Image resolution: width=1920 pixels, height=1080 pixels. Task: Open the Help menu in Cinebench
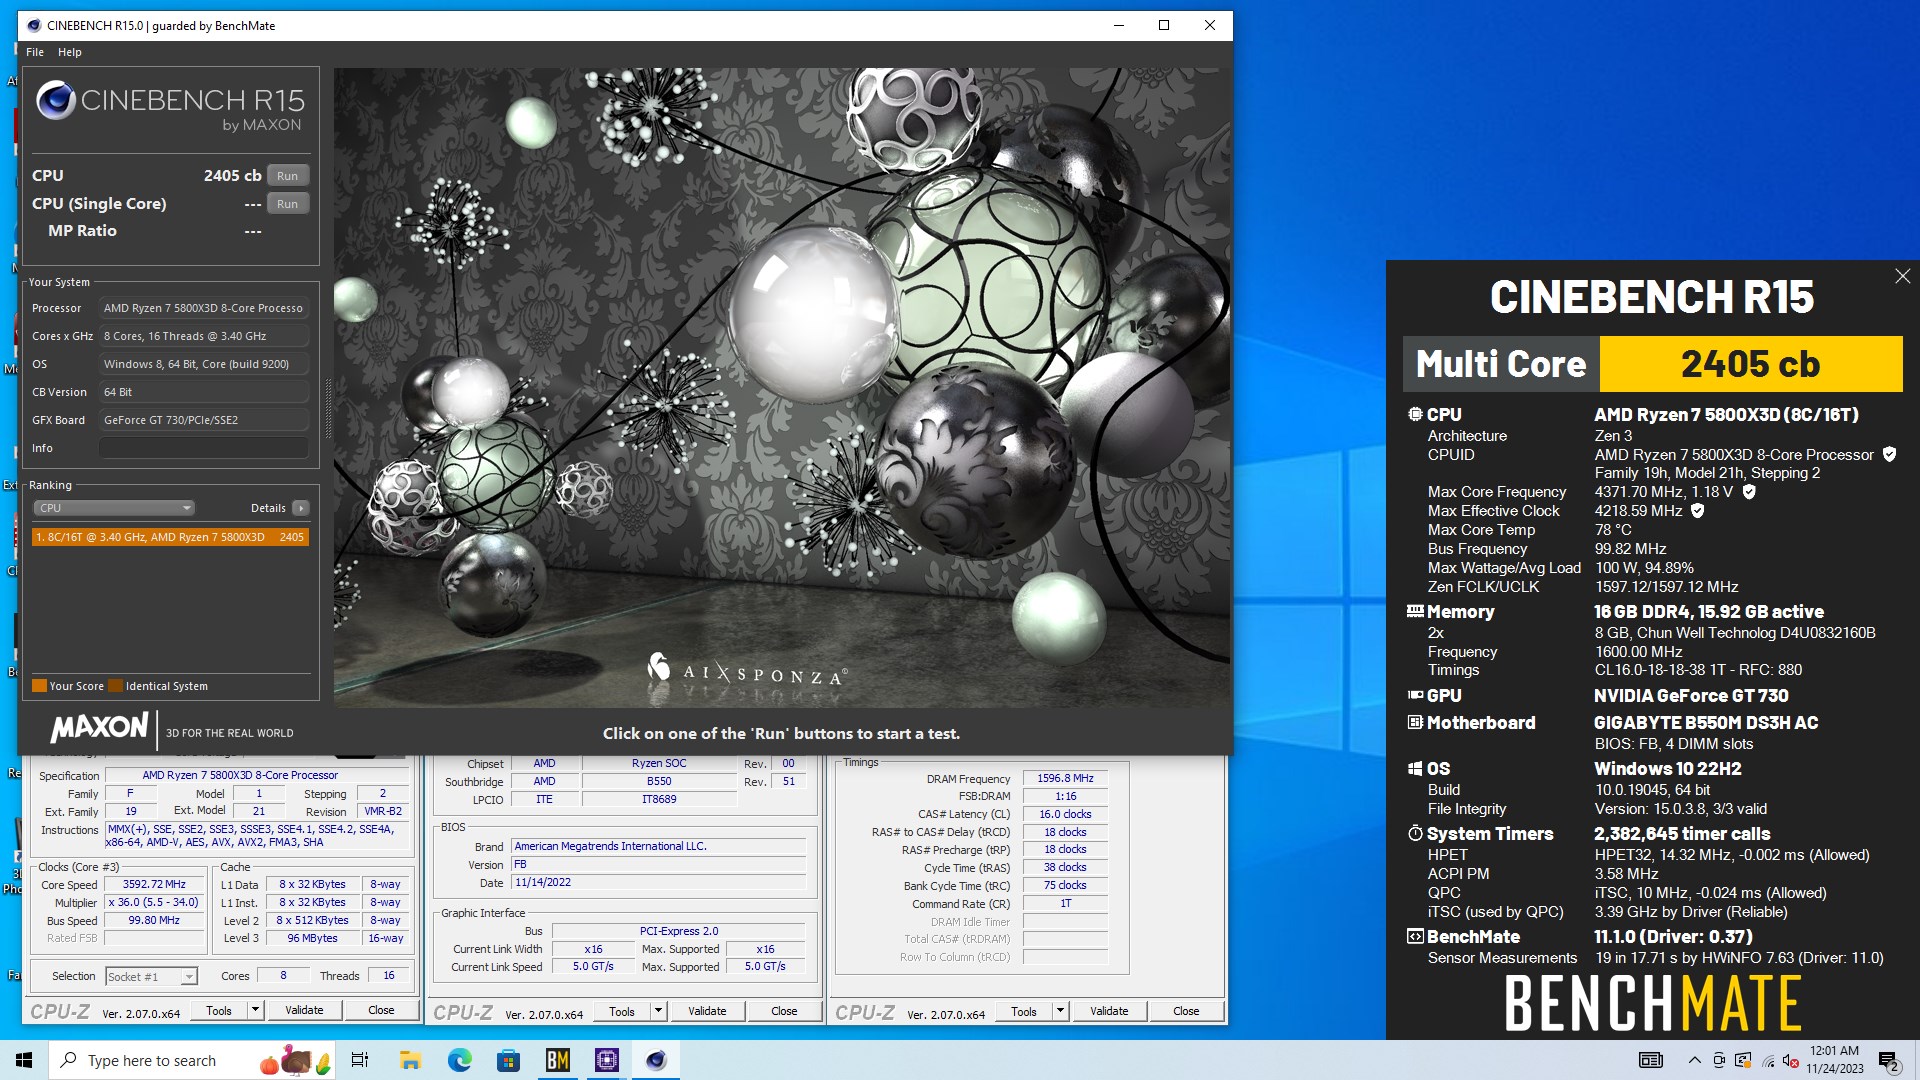(x=69, y=52)
